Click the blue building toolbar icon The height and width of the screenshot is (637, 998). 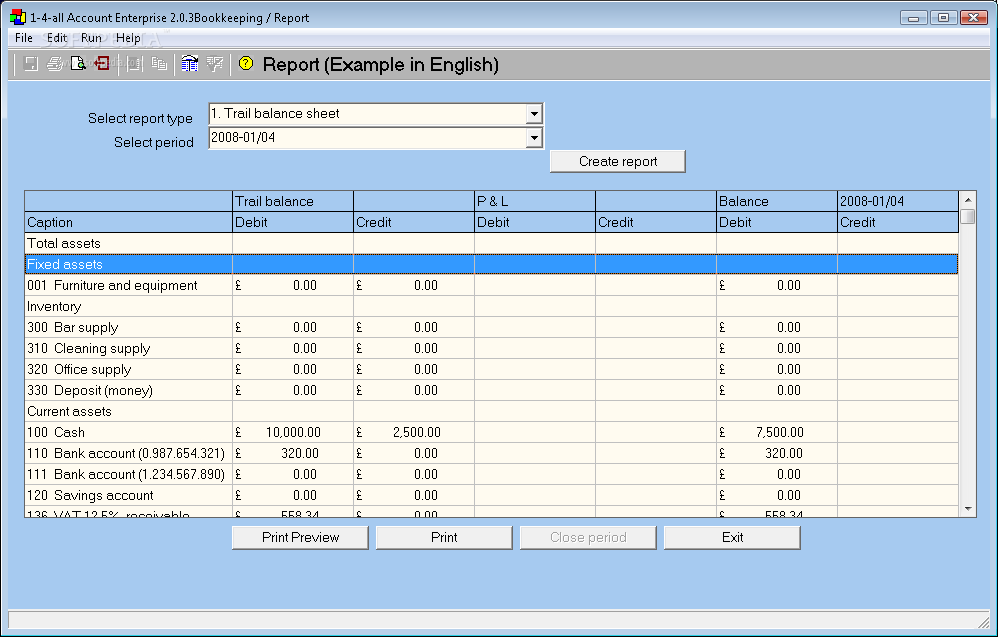pos(190,64)
